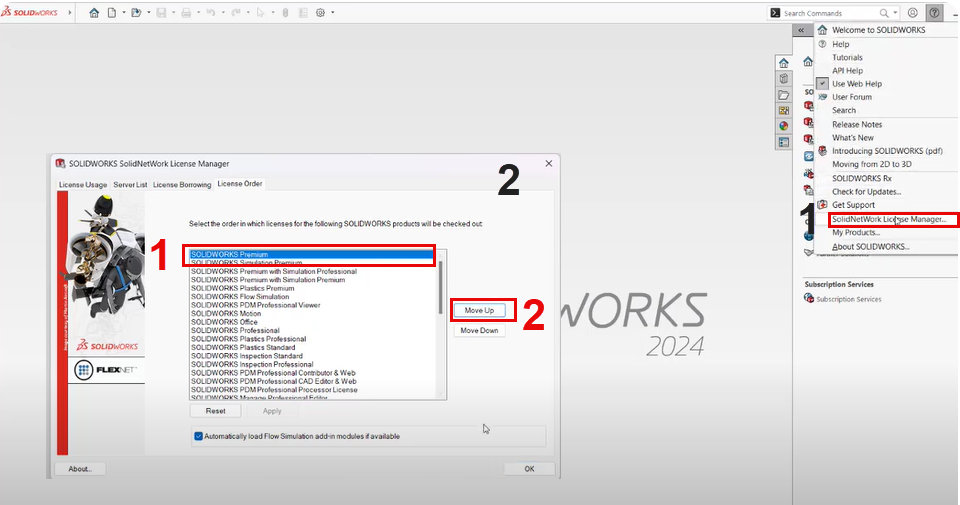Open Options via the gear icon

320,13
